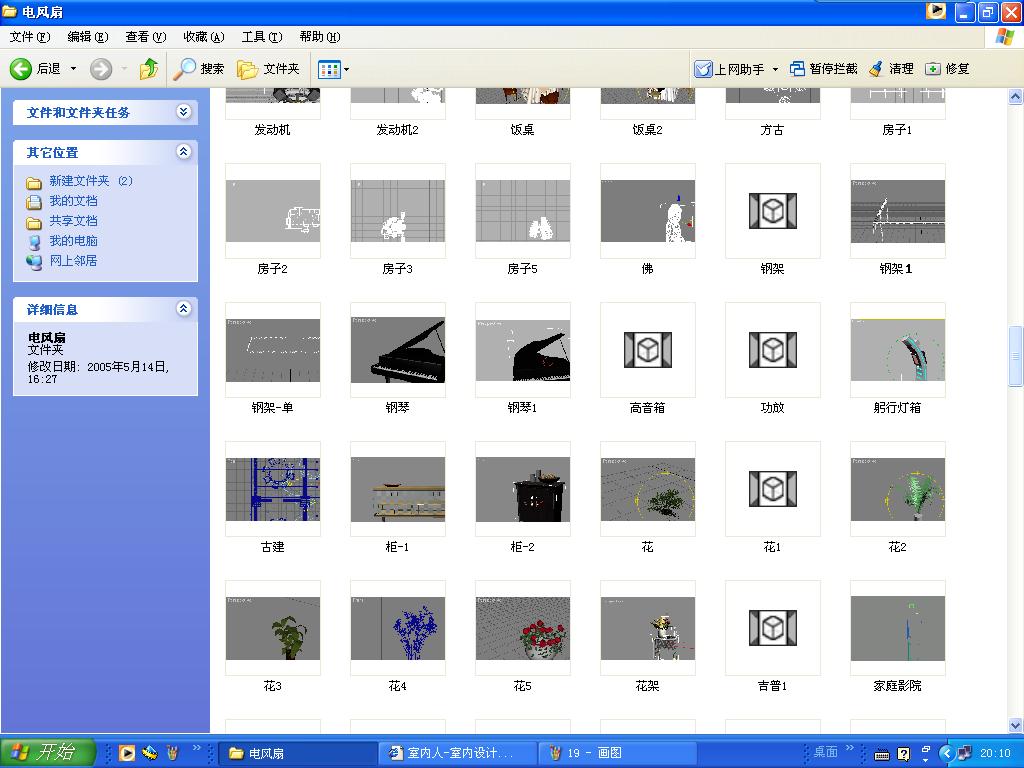Select the 家庭影院 thumbnail
The image size is (1024, 768).
pos(897,628)
